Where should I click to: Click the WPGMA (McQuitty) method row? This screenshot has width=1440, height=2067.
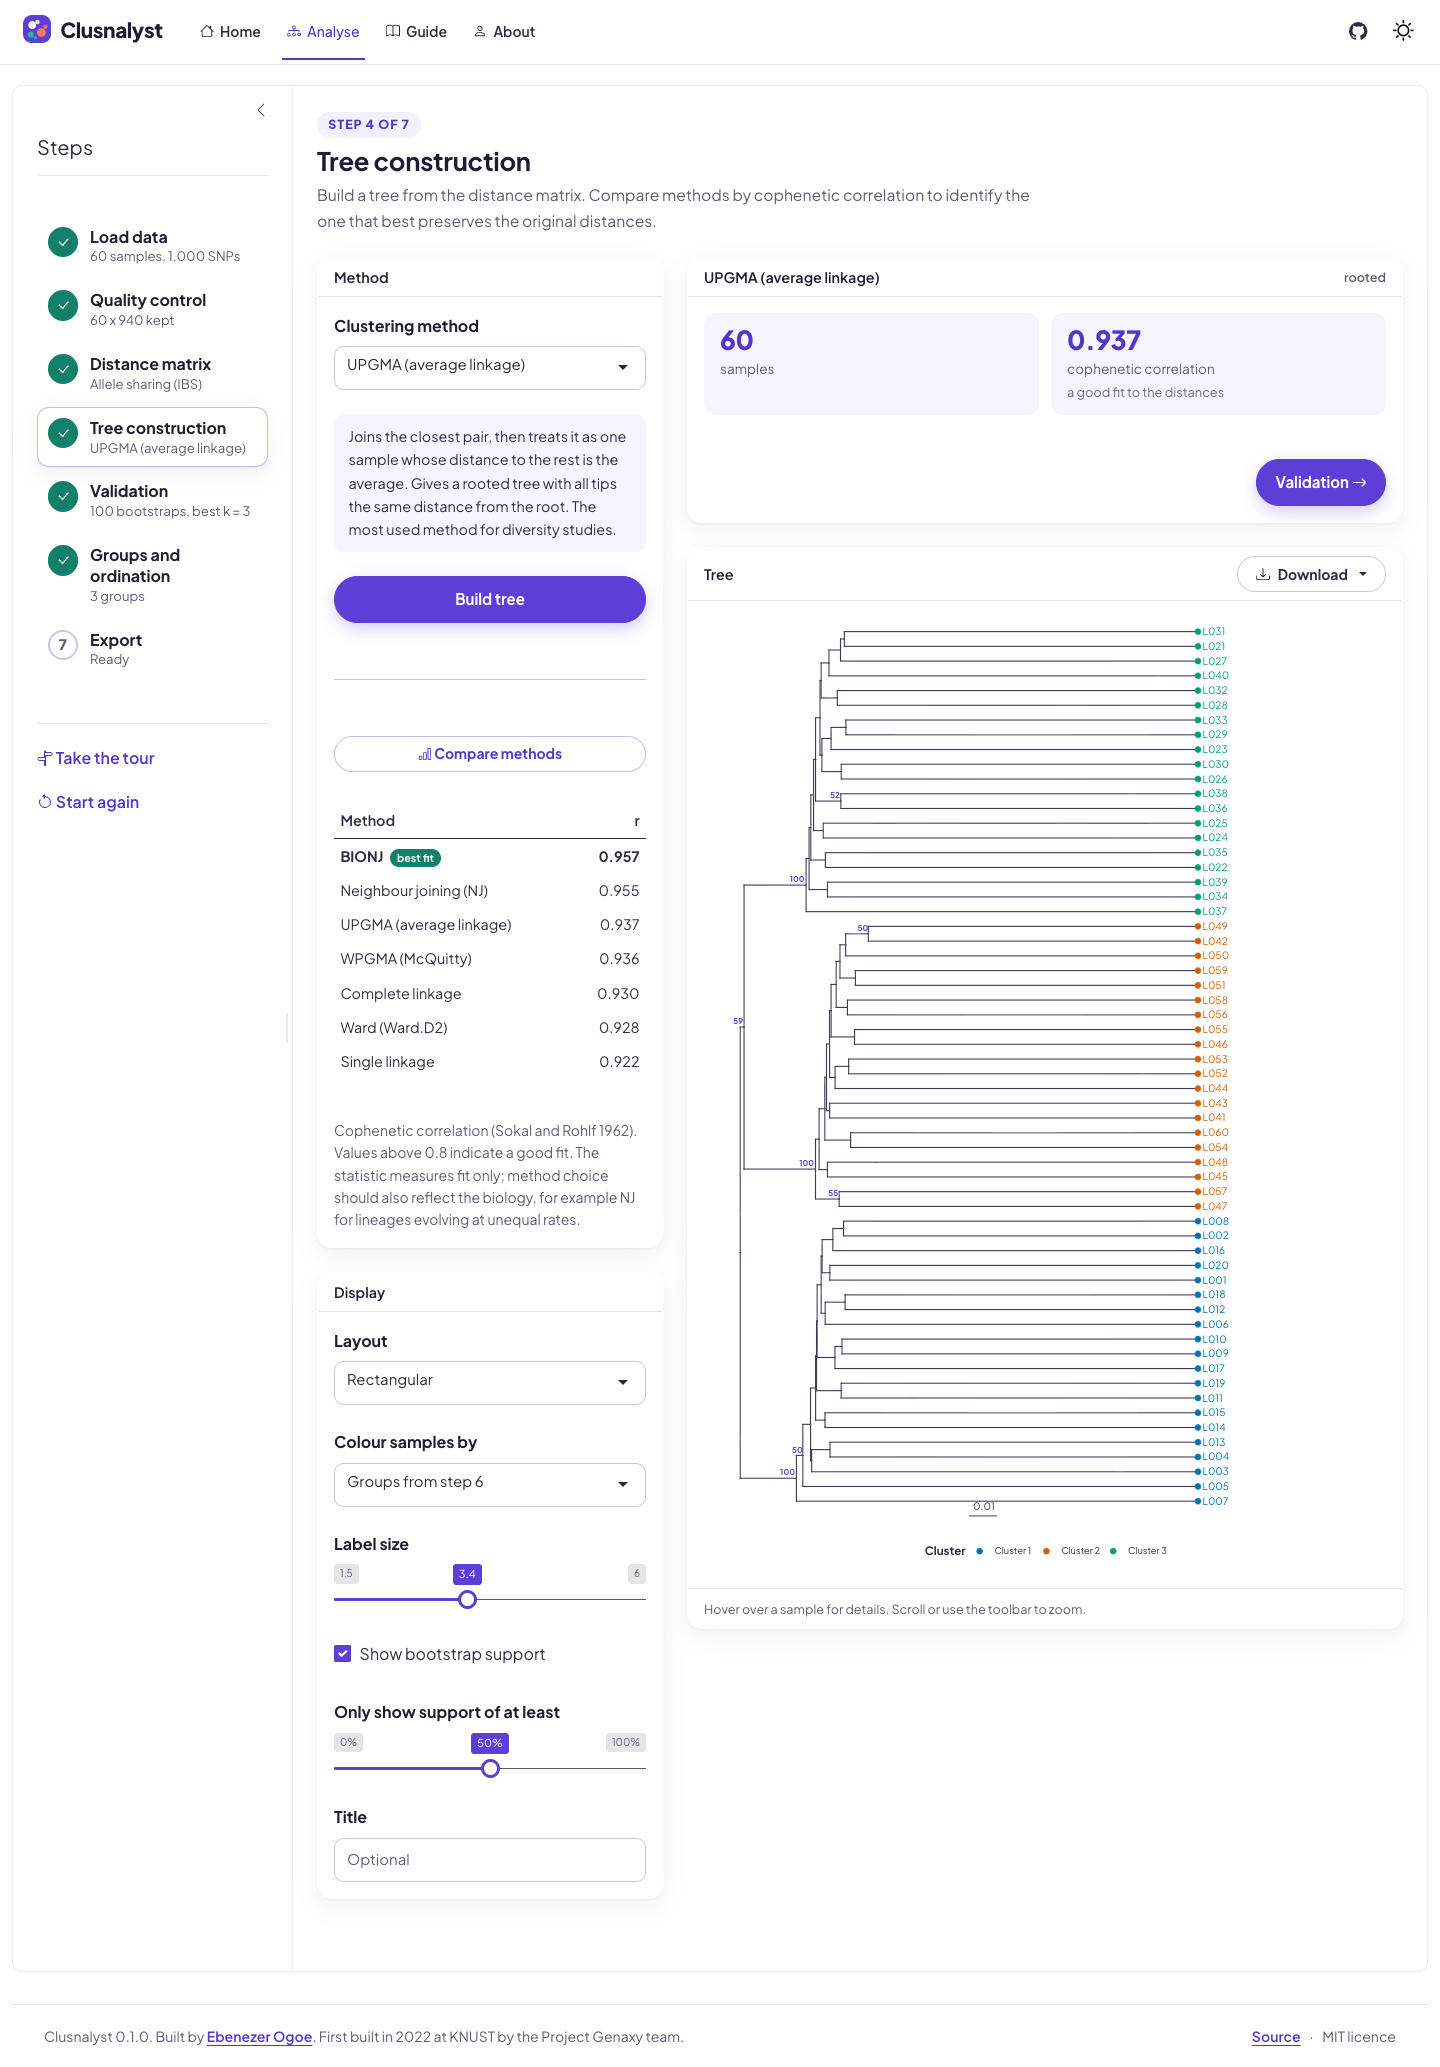point(490,959)
